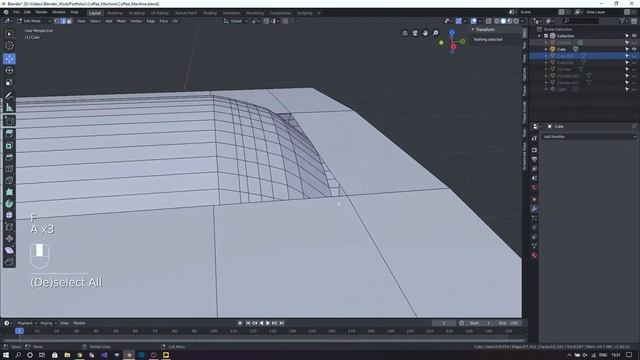Enable vertex select mode
640x360 pixels.
[57, 21]
